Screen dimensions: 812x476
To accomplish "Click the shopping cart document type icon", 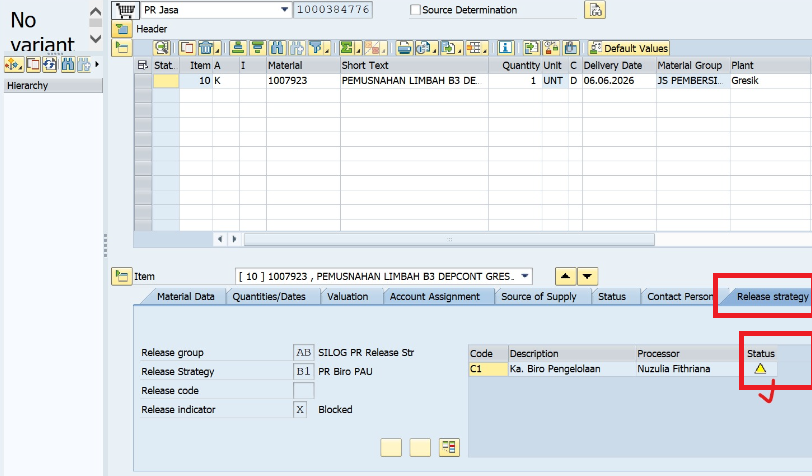I will click(125, 10).
